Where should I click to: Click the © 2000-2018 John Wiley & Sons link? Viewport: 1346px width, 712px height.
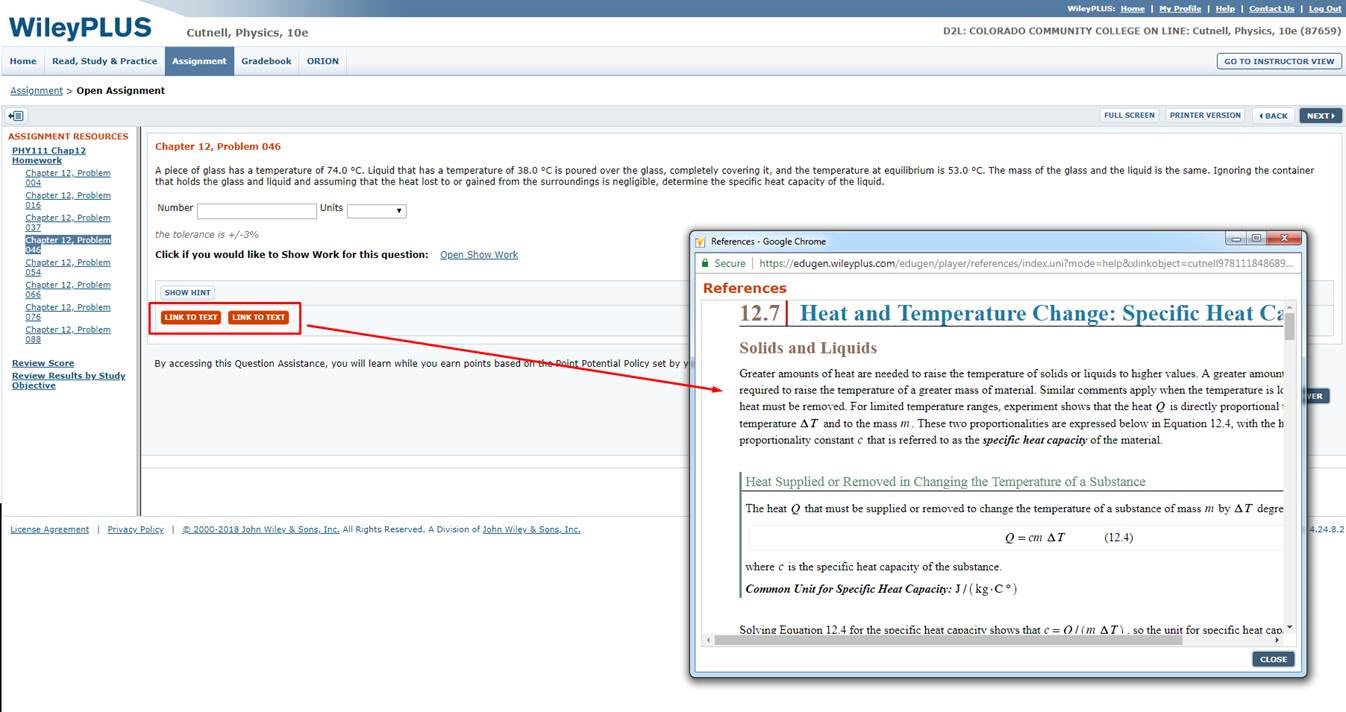tap(261, 530)
